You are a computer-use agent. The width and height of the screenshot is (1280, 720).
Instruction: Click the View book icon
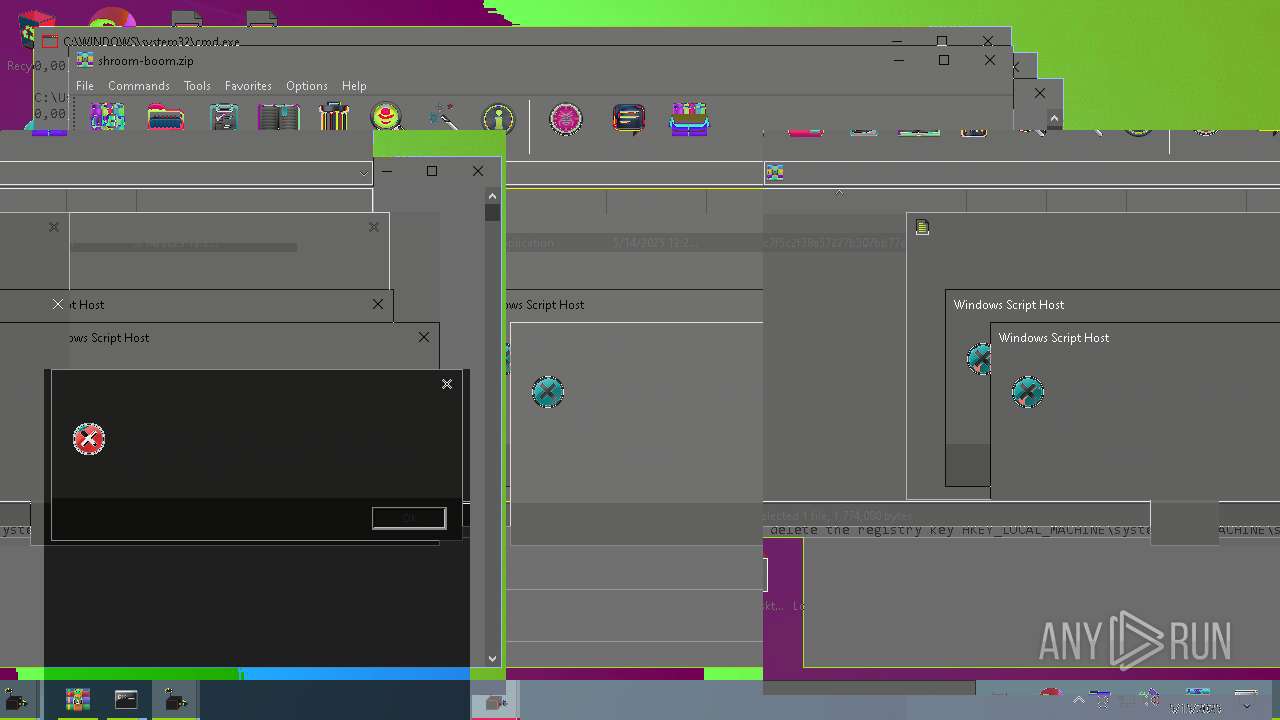coord(279,118)
